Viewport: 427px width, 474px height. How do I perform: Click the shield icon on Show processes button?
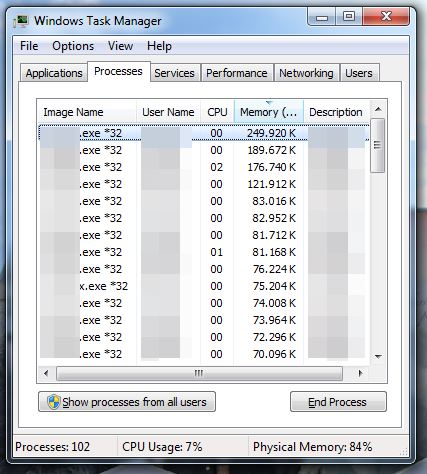[x=53, y=402]
